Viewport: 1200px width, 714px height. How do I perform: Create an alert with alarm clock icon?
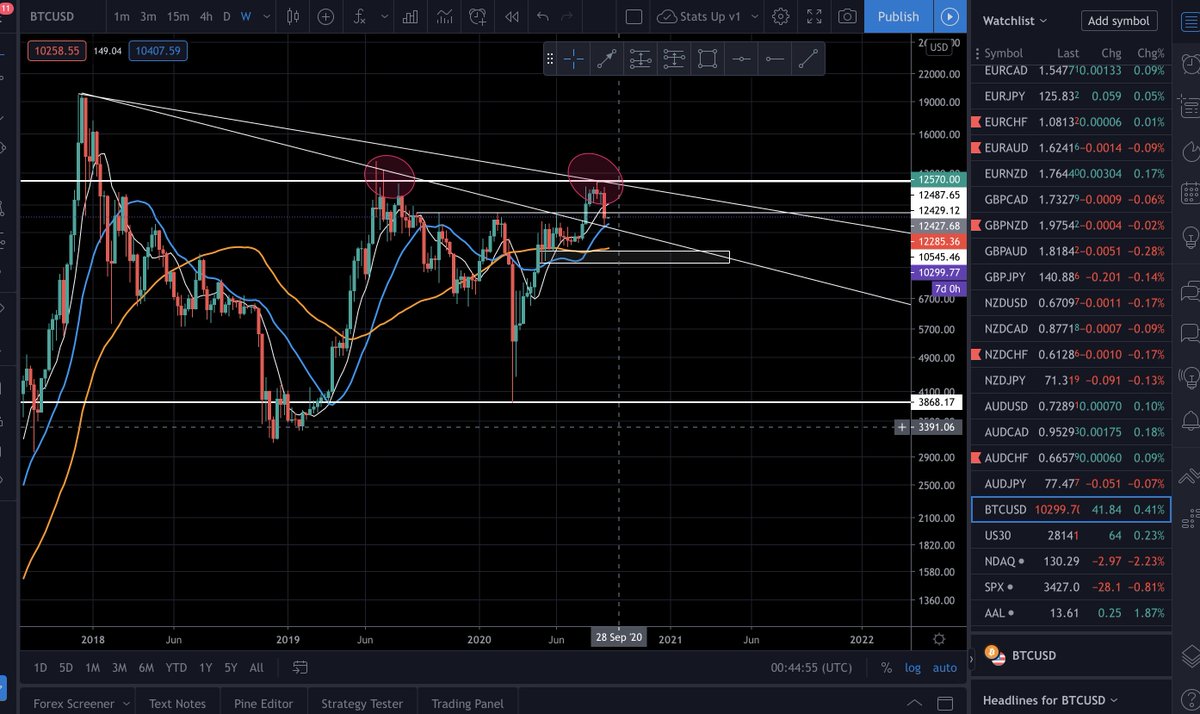tap(477, 17)
